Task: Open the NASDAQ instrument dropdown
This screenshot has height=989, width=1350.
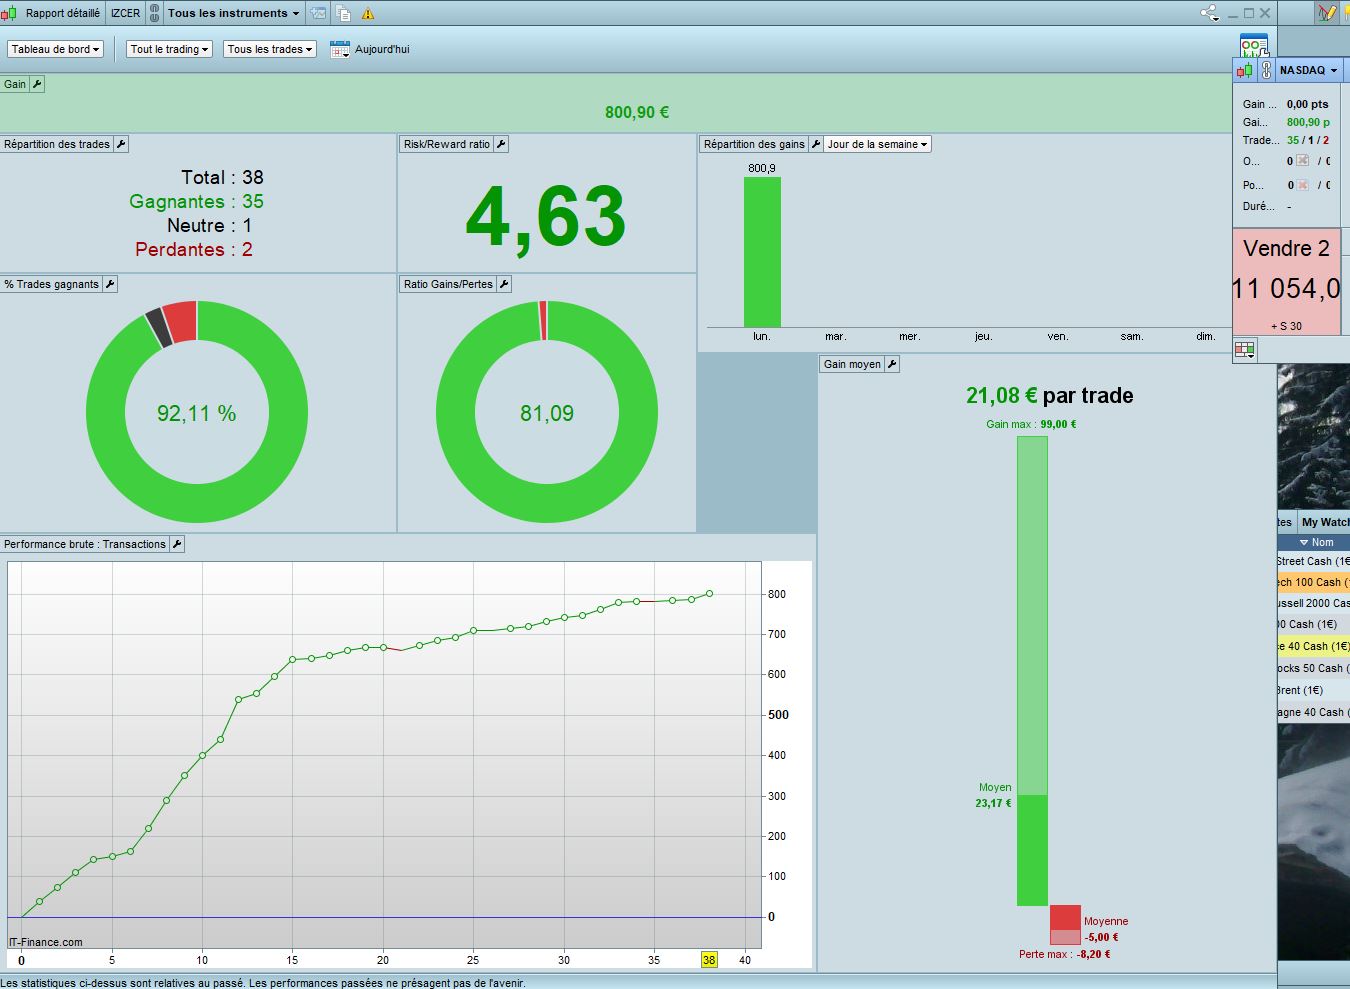Action: (1308, 70)
